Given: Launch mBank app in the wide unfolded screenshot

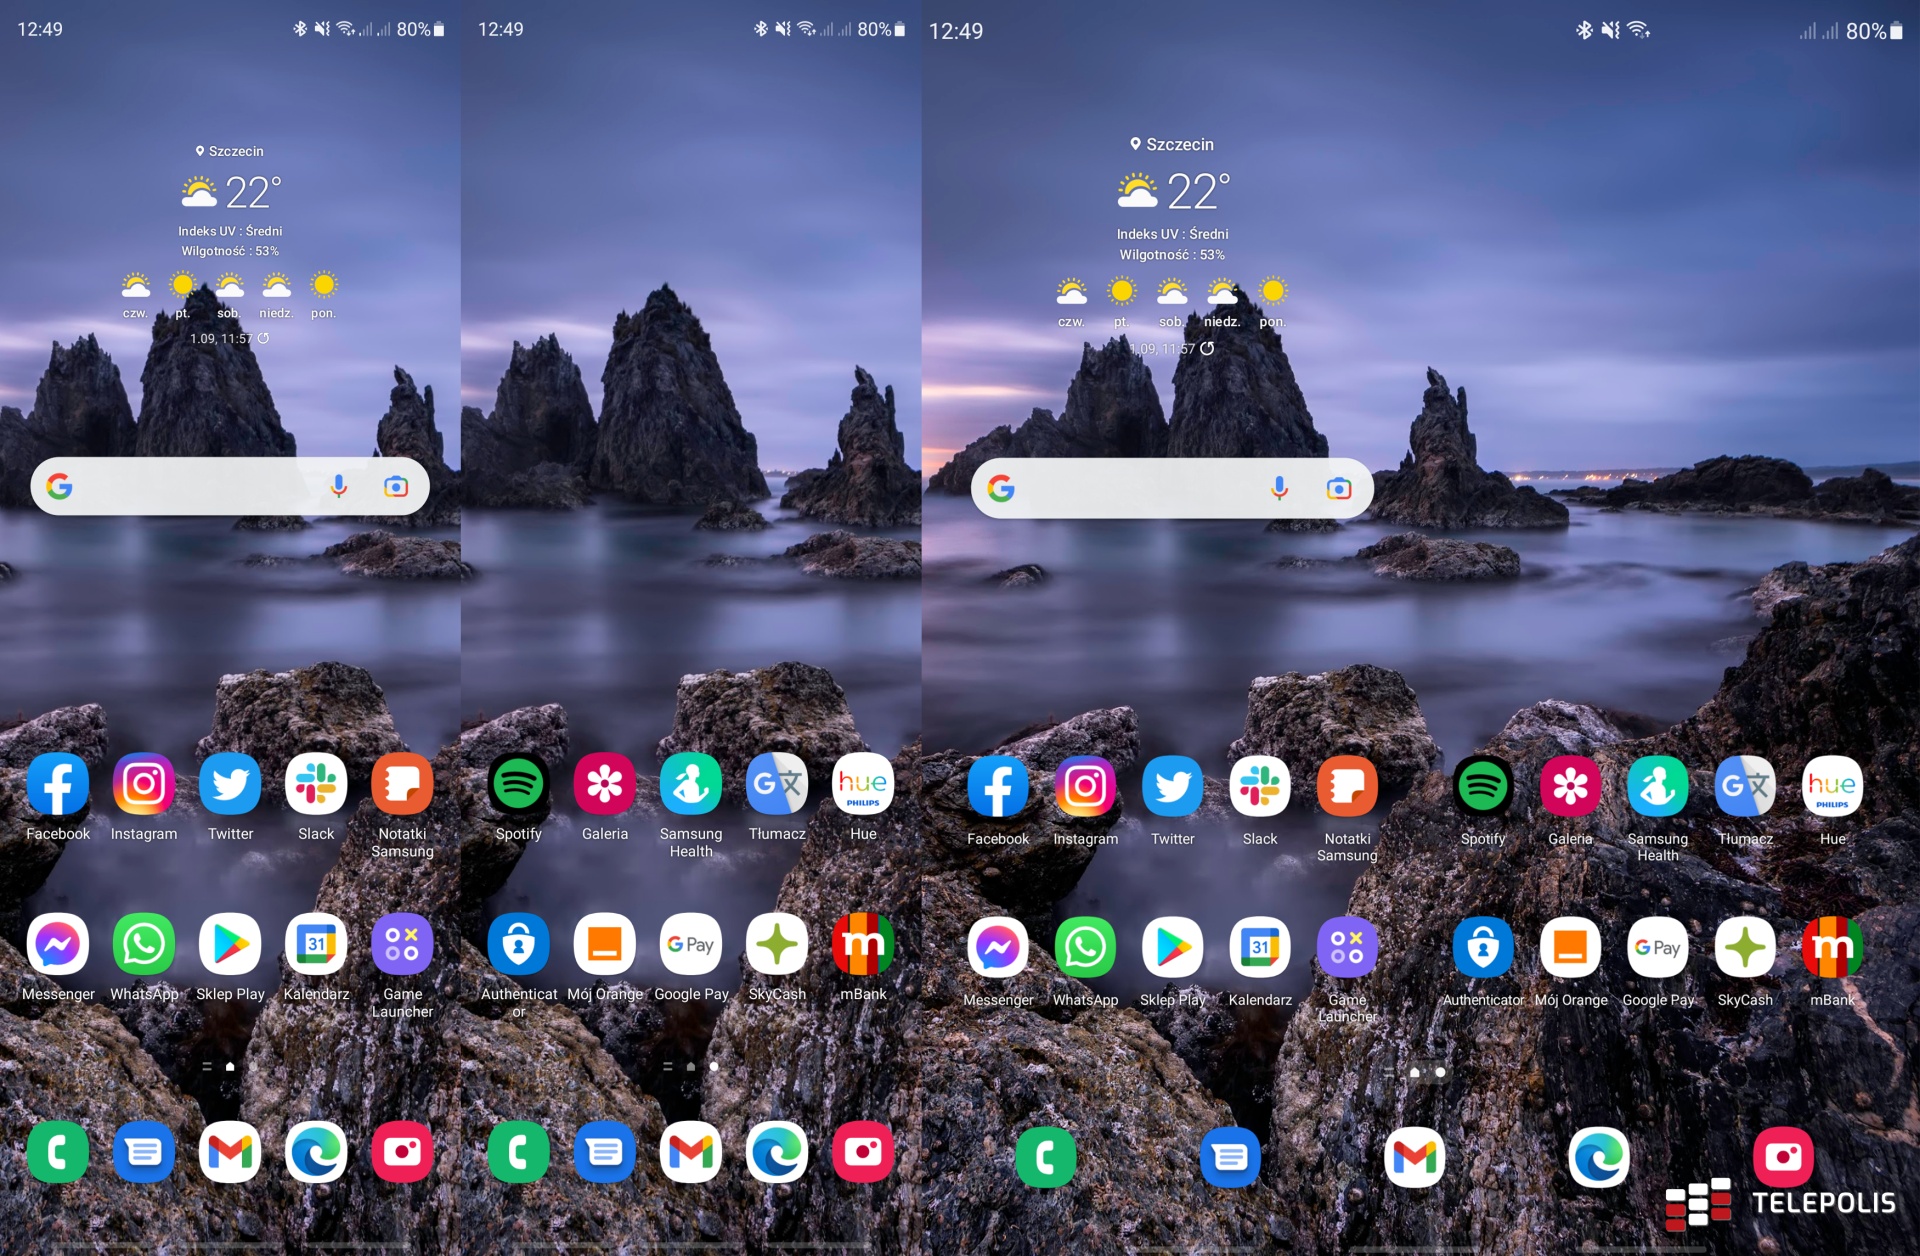Looking at the screenshot, I should [x=1832, y=948].
